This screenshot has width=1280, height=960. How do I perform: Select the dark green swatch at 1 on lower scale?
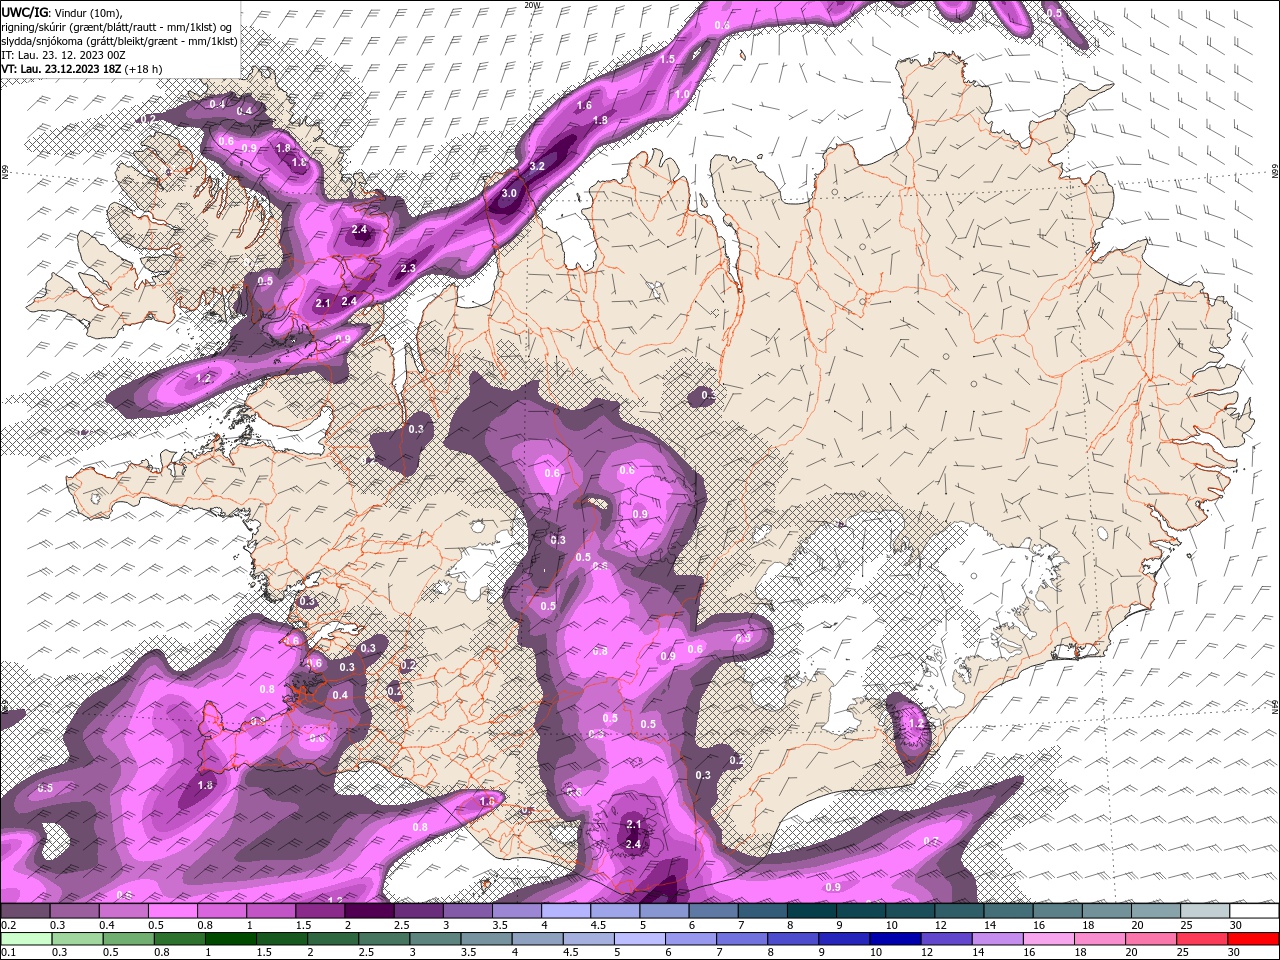(x=230, y=939)
